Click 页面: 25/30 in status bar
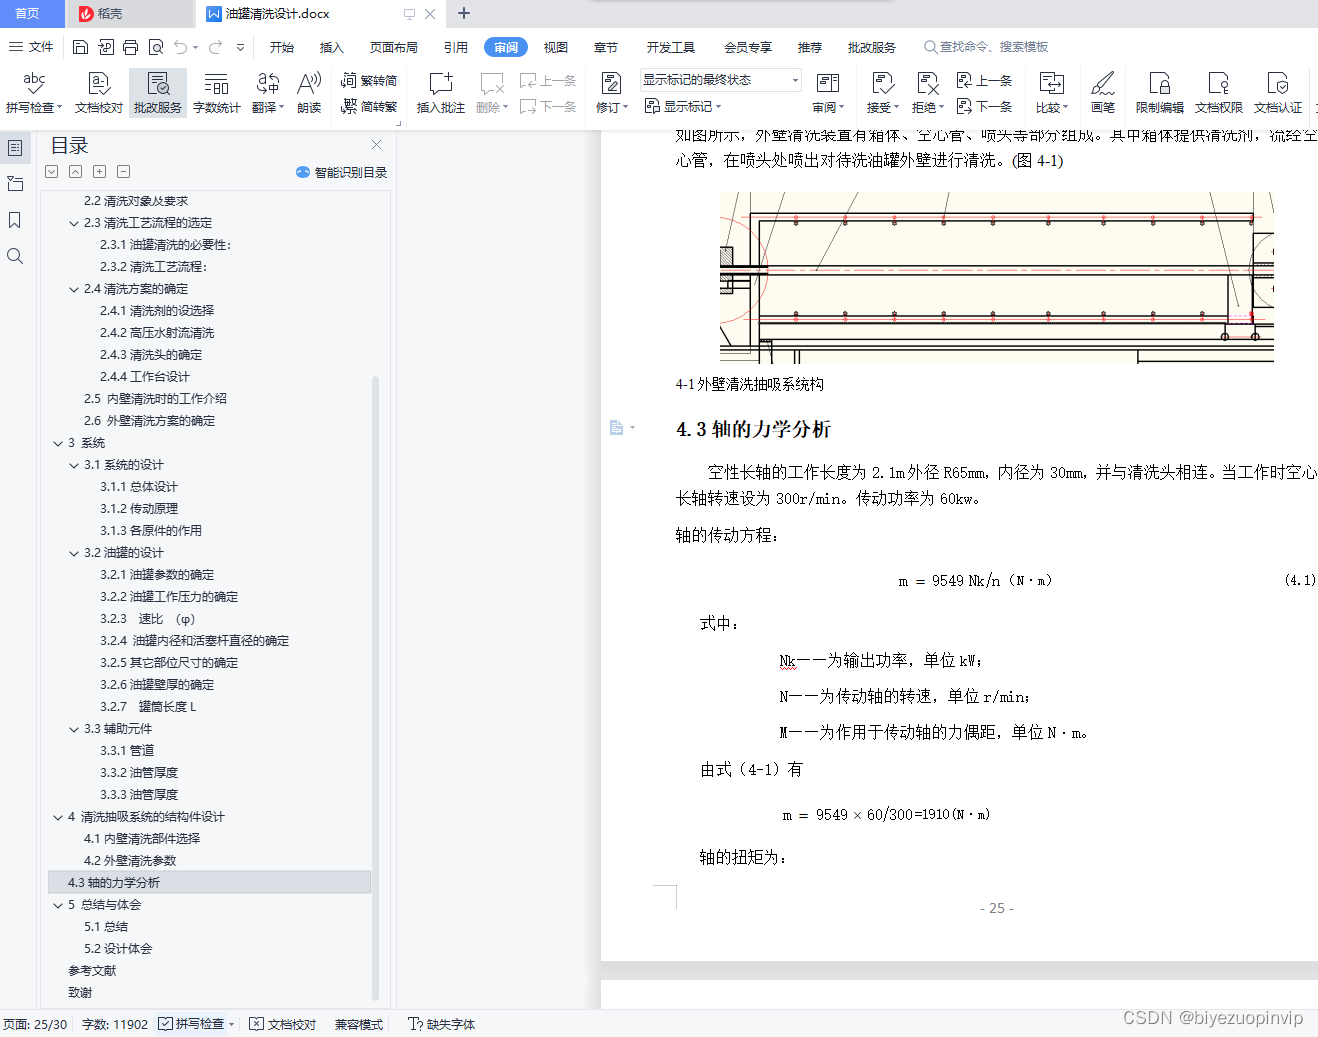This screenshot has width=1318, height=1037. click(35, 1024)
